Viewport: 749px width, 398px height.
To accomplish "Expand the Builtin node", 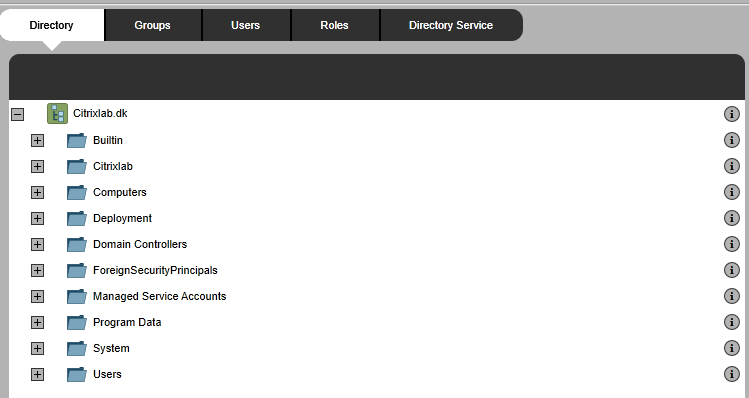I will pyautogui.click(x=37, y=140).
